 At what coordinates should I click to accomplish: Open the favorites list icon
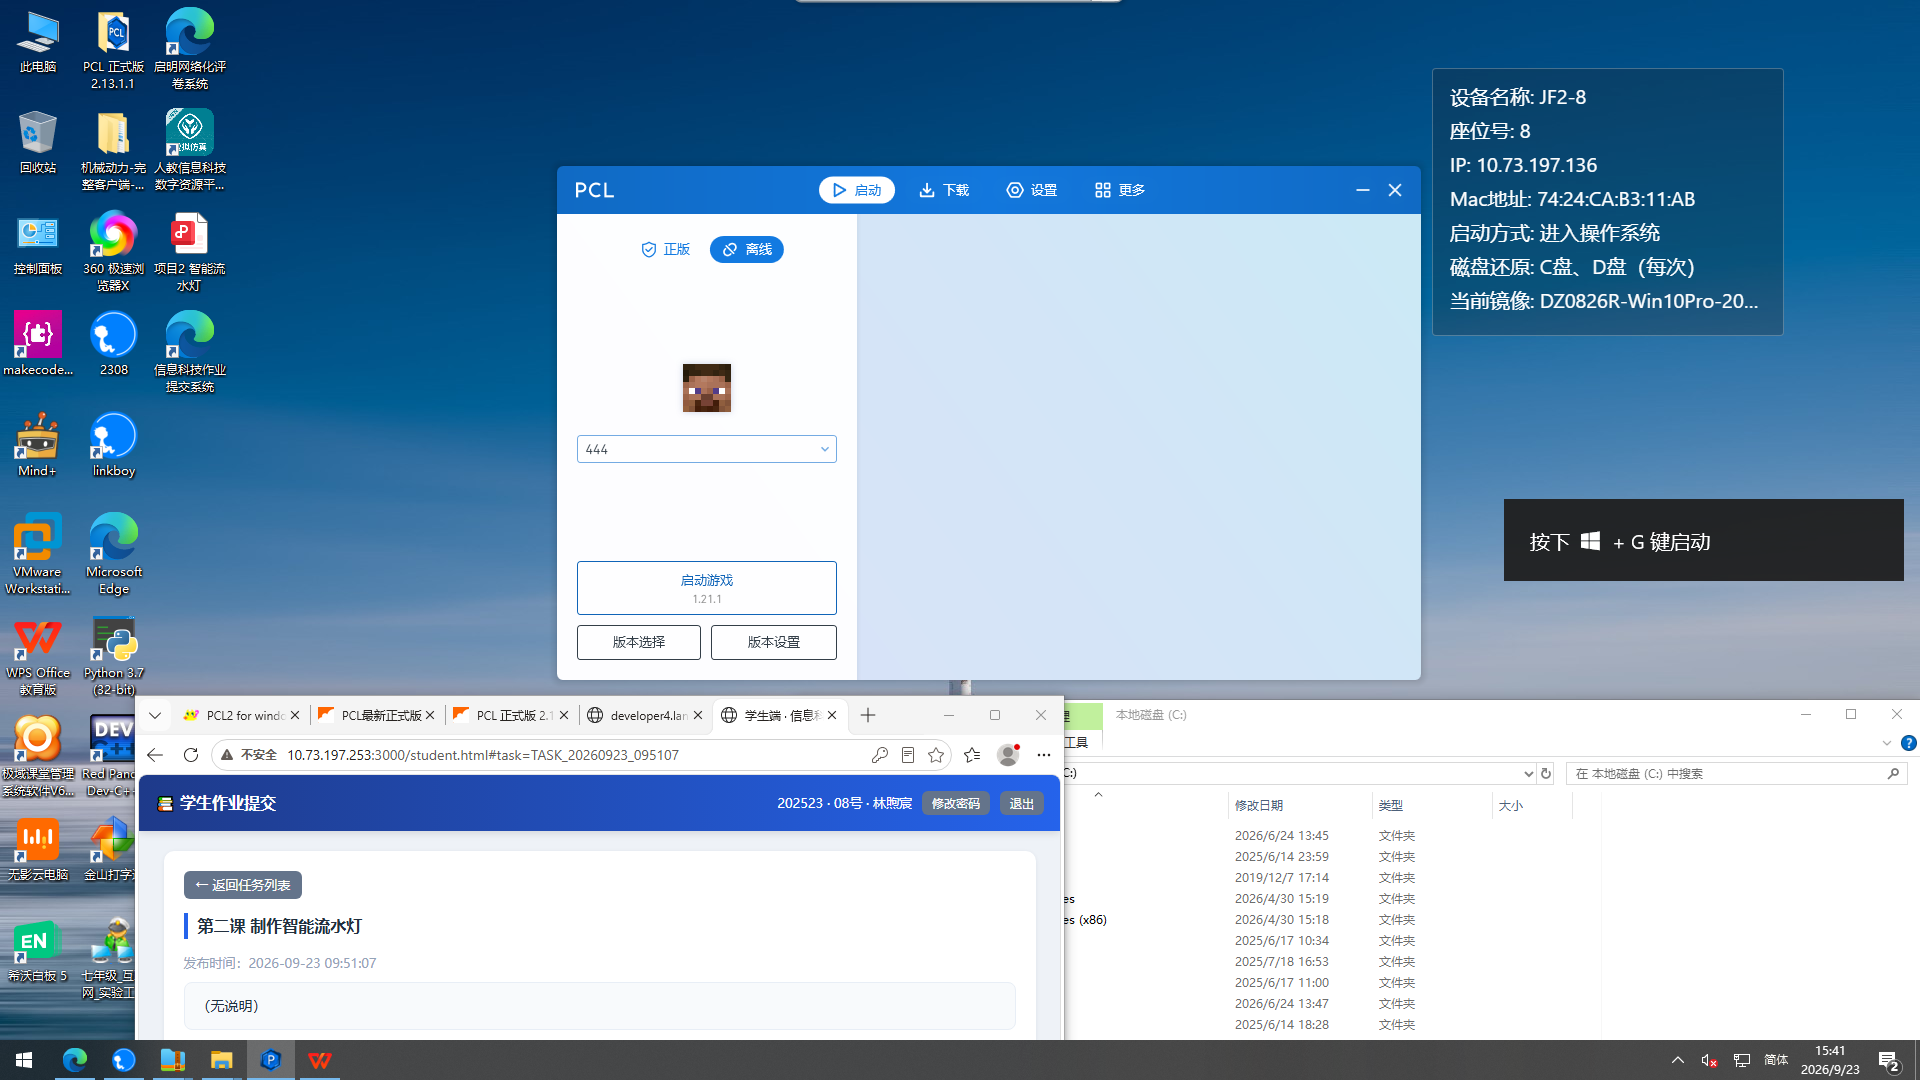click(972, 755)
